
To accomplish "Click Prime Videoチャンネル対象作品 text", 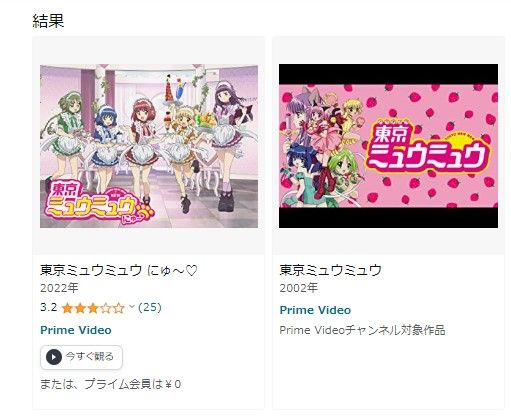I will pos(362,330).
